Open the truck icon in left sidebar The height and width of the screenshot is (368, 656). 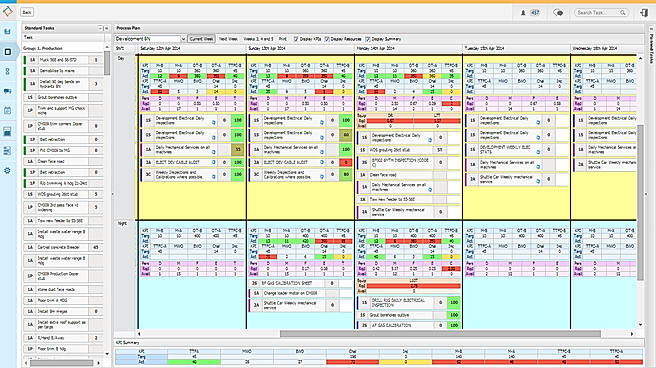point(8,91)
